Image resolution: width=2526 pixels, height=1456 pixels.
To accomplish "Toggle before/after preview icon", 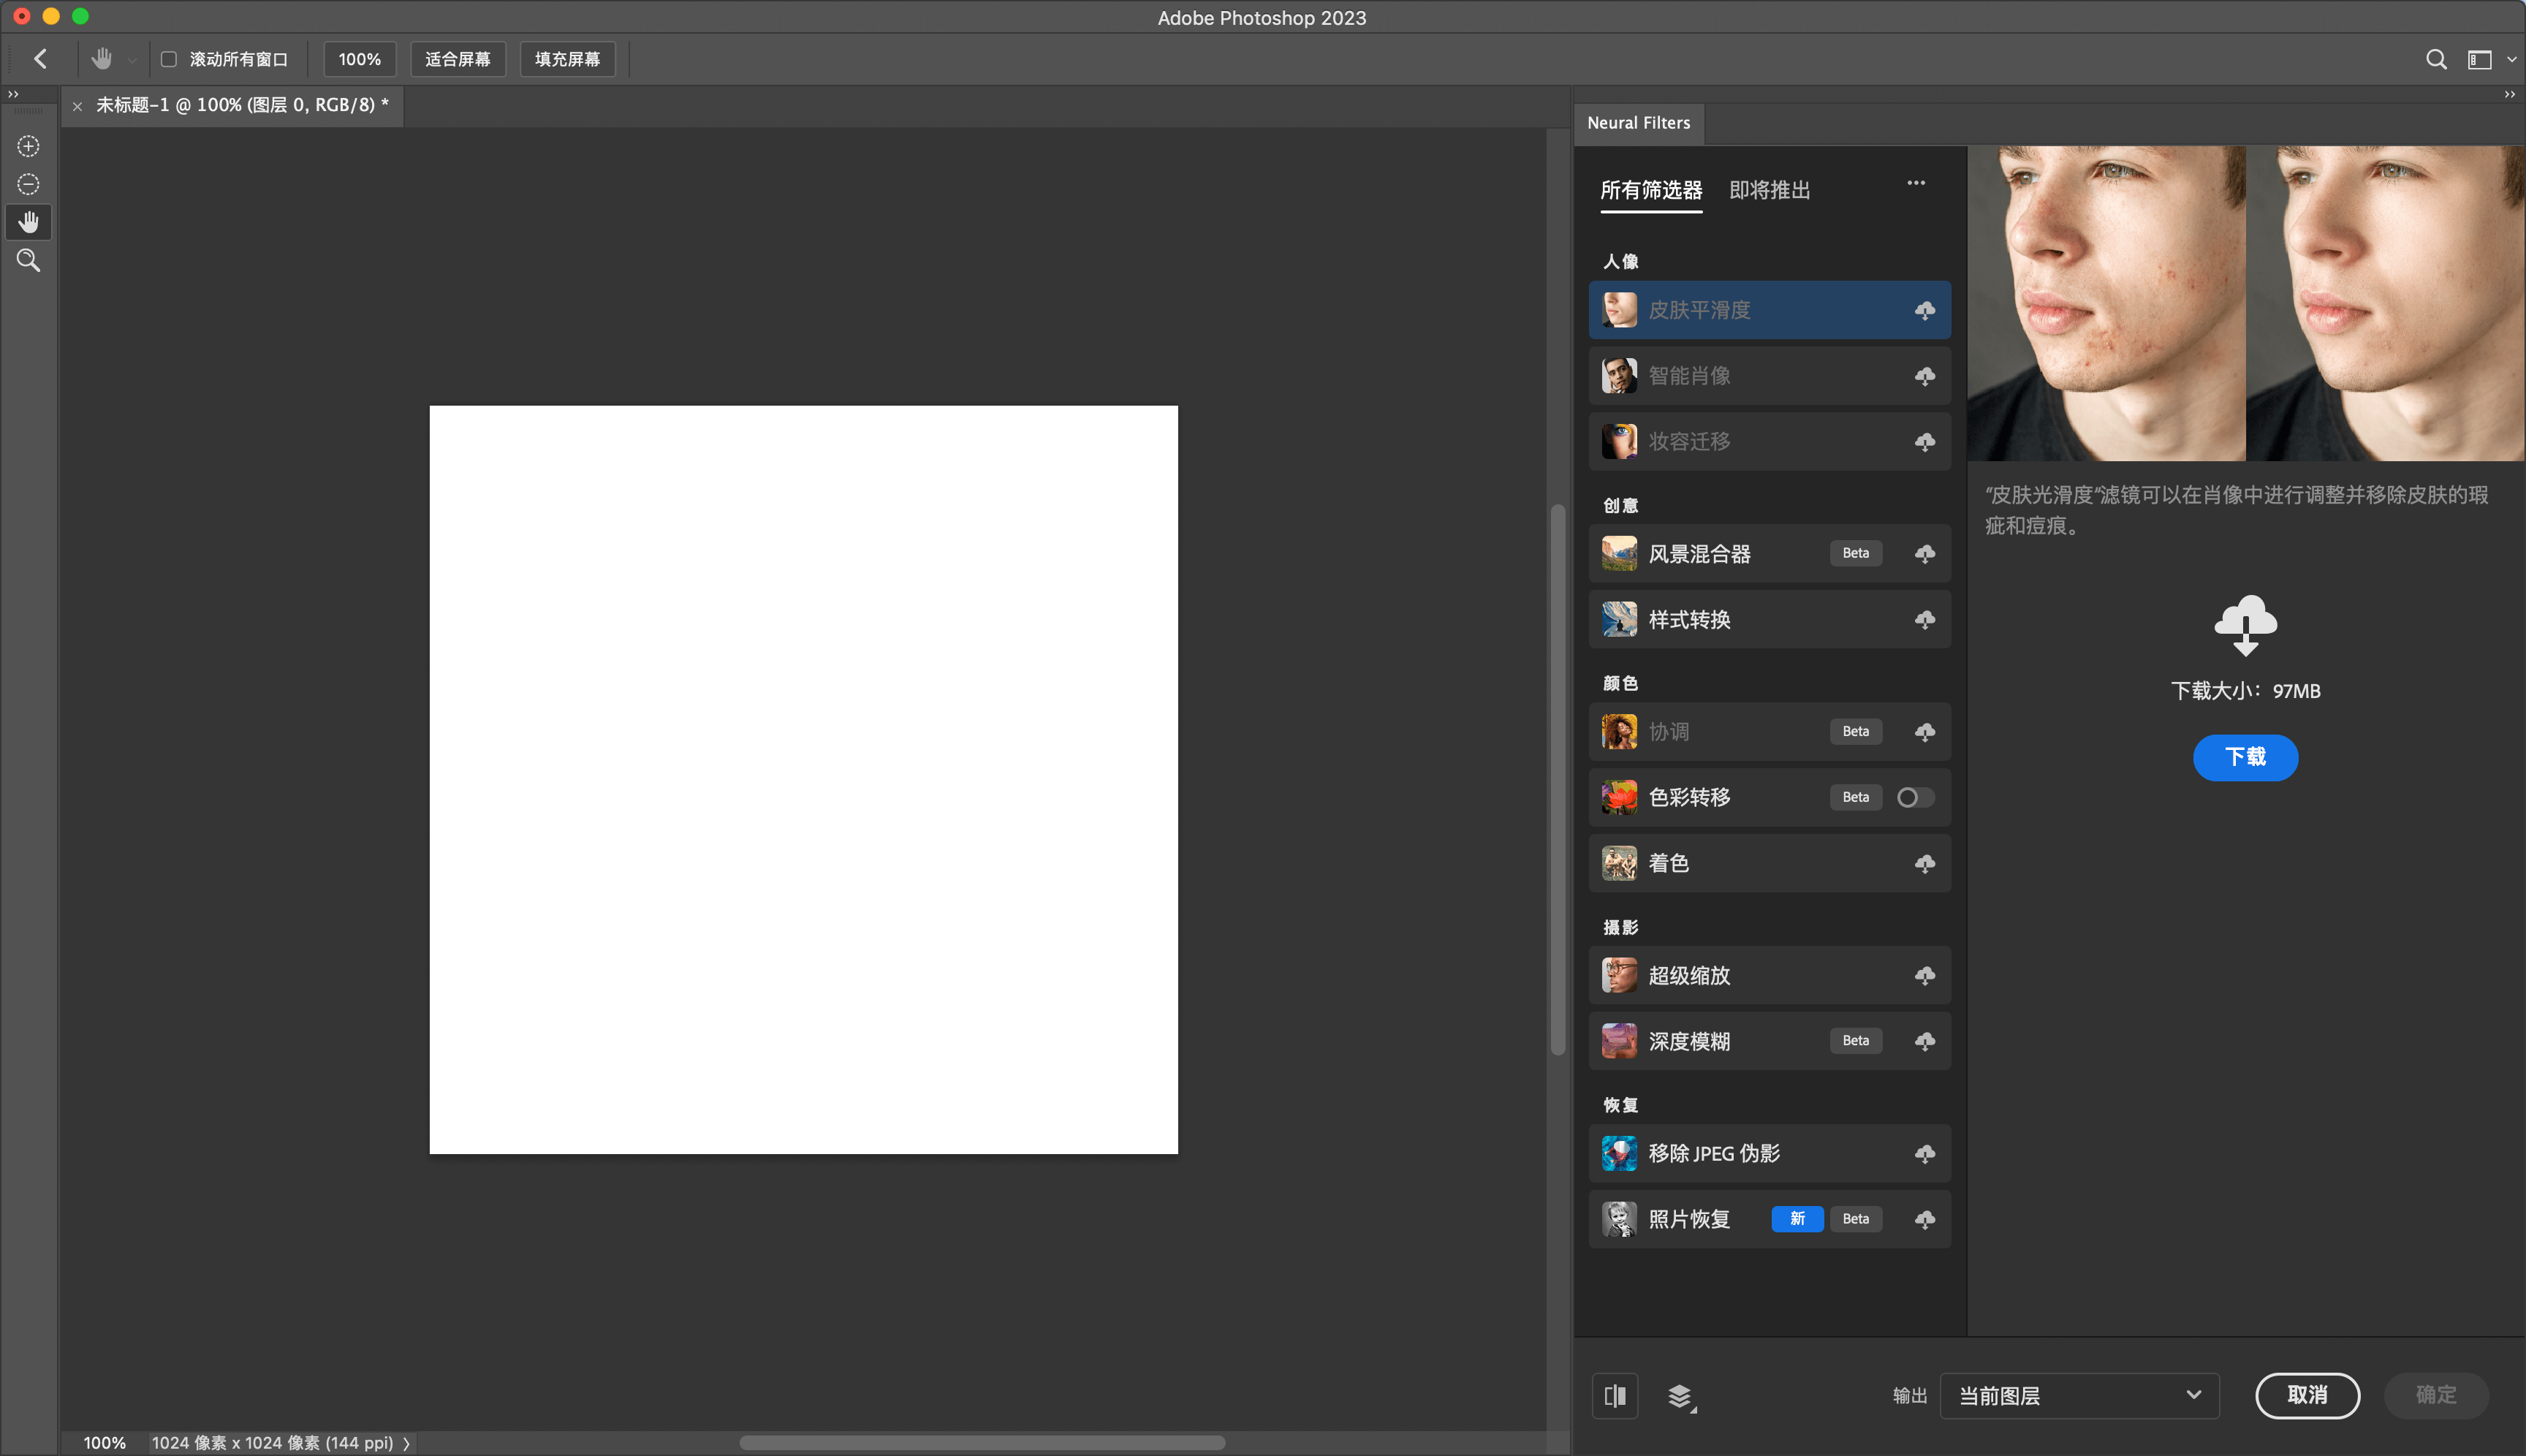I will (x=1615, y=1396).
